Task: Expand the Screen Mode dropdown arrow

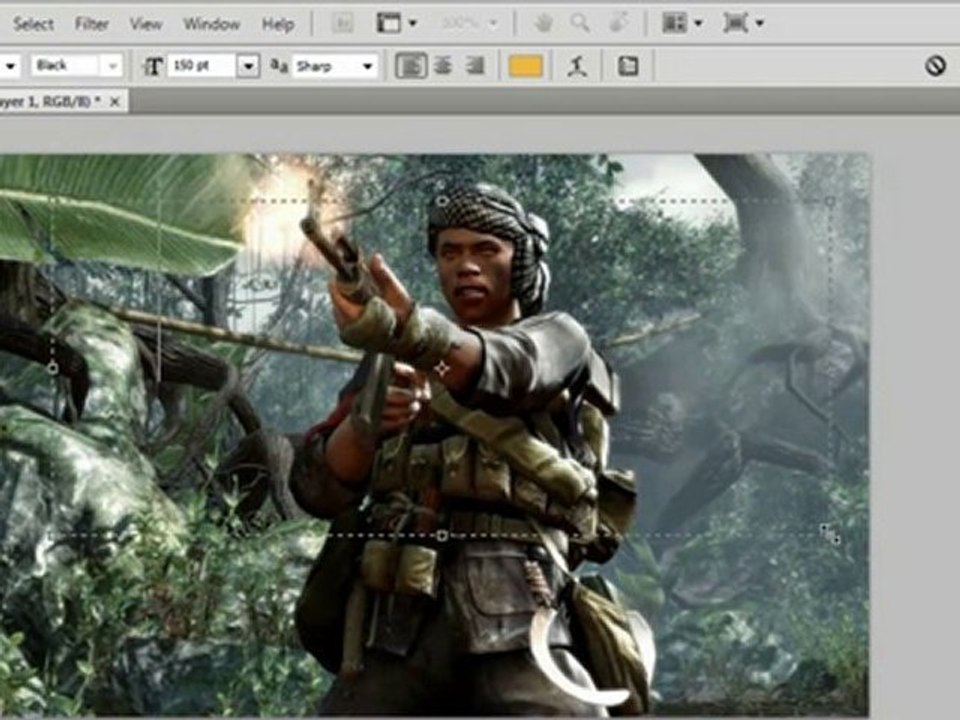Action: click(760, 23)
